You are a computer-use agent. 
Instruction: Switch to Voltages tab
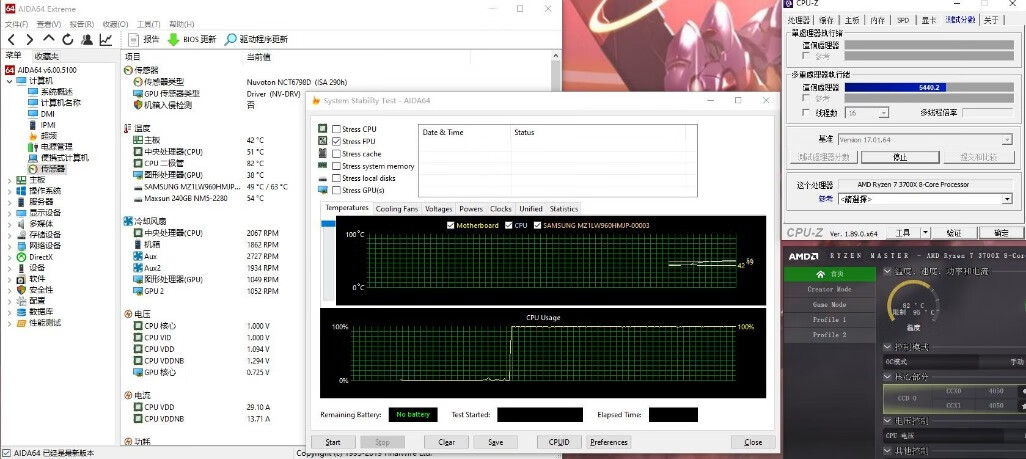pyautogui.click(x=438, y=209)
